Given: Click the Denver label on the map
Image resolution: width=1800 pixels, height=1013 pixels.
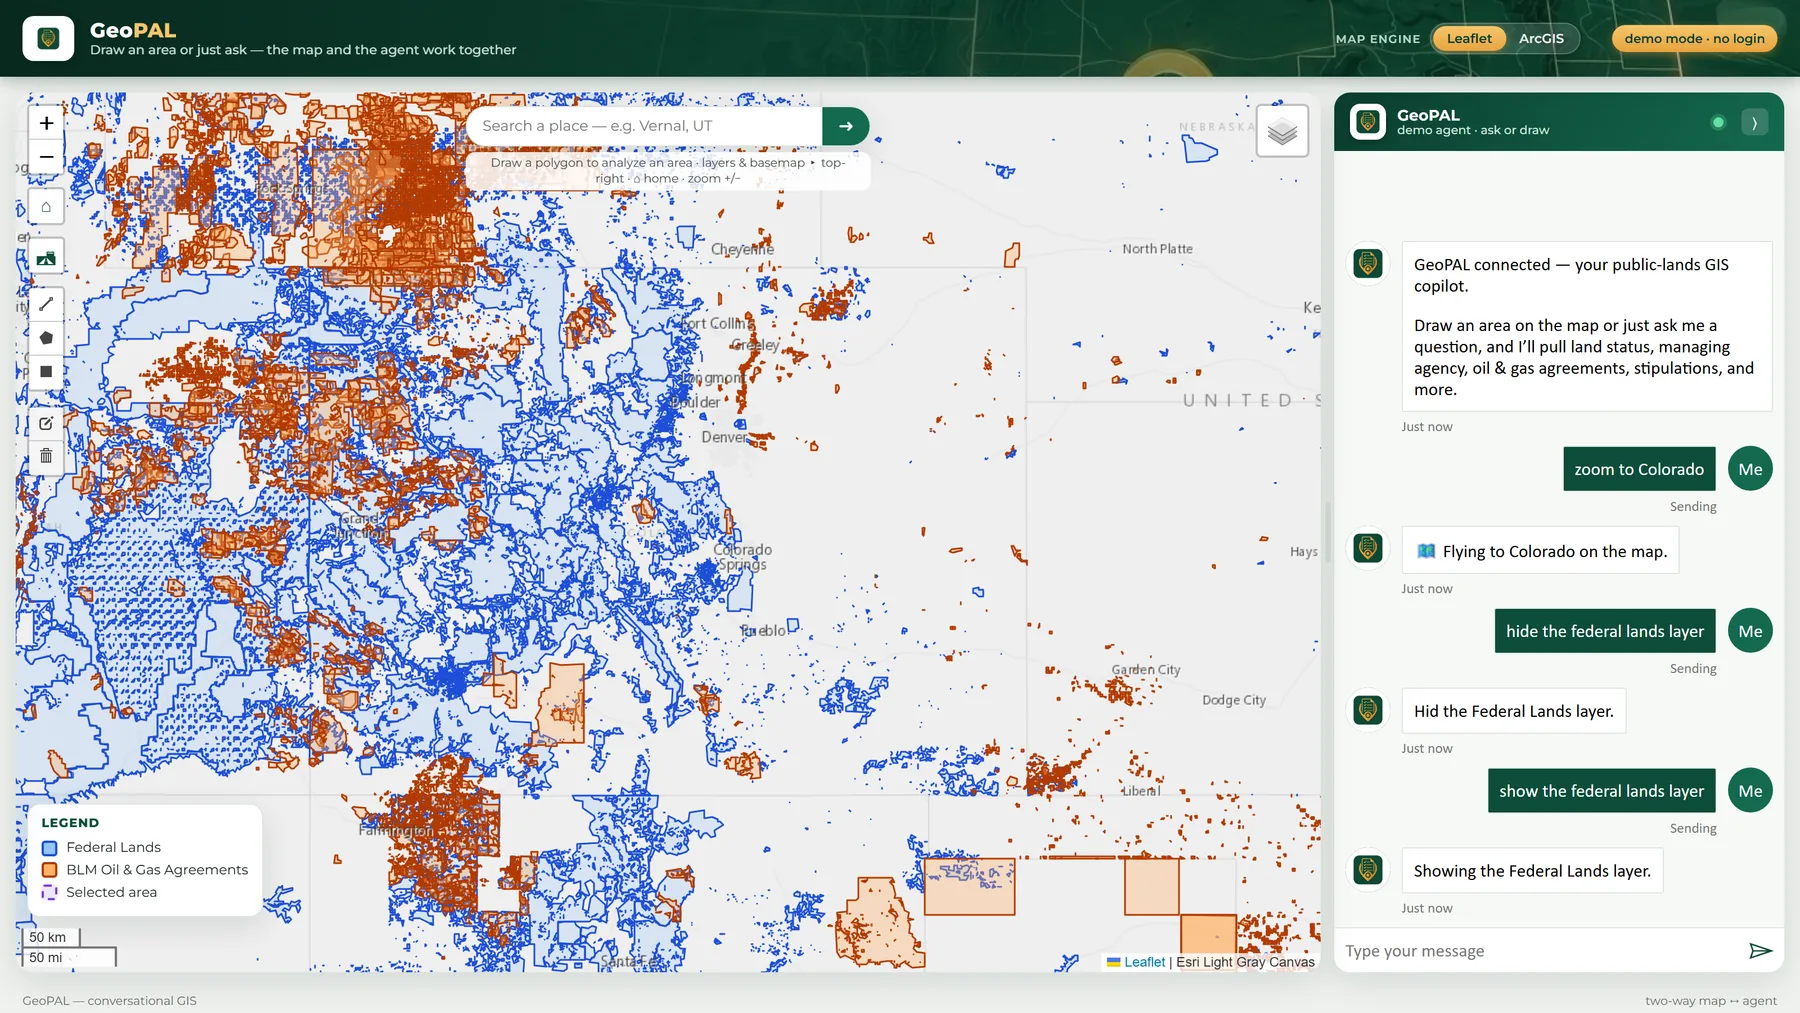Looking at the screenshot, I should [724, 437].
